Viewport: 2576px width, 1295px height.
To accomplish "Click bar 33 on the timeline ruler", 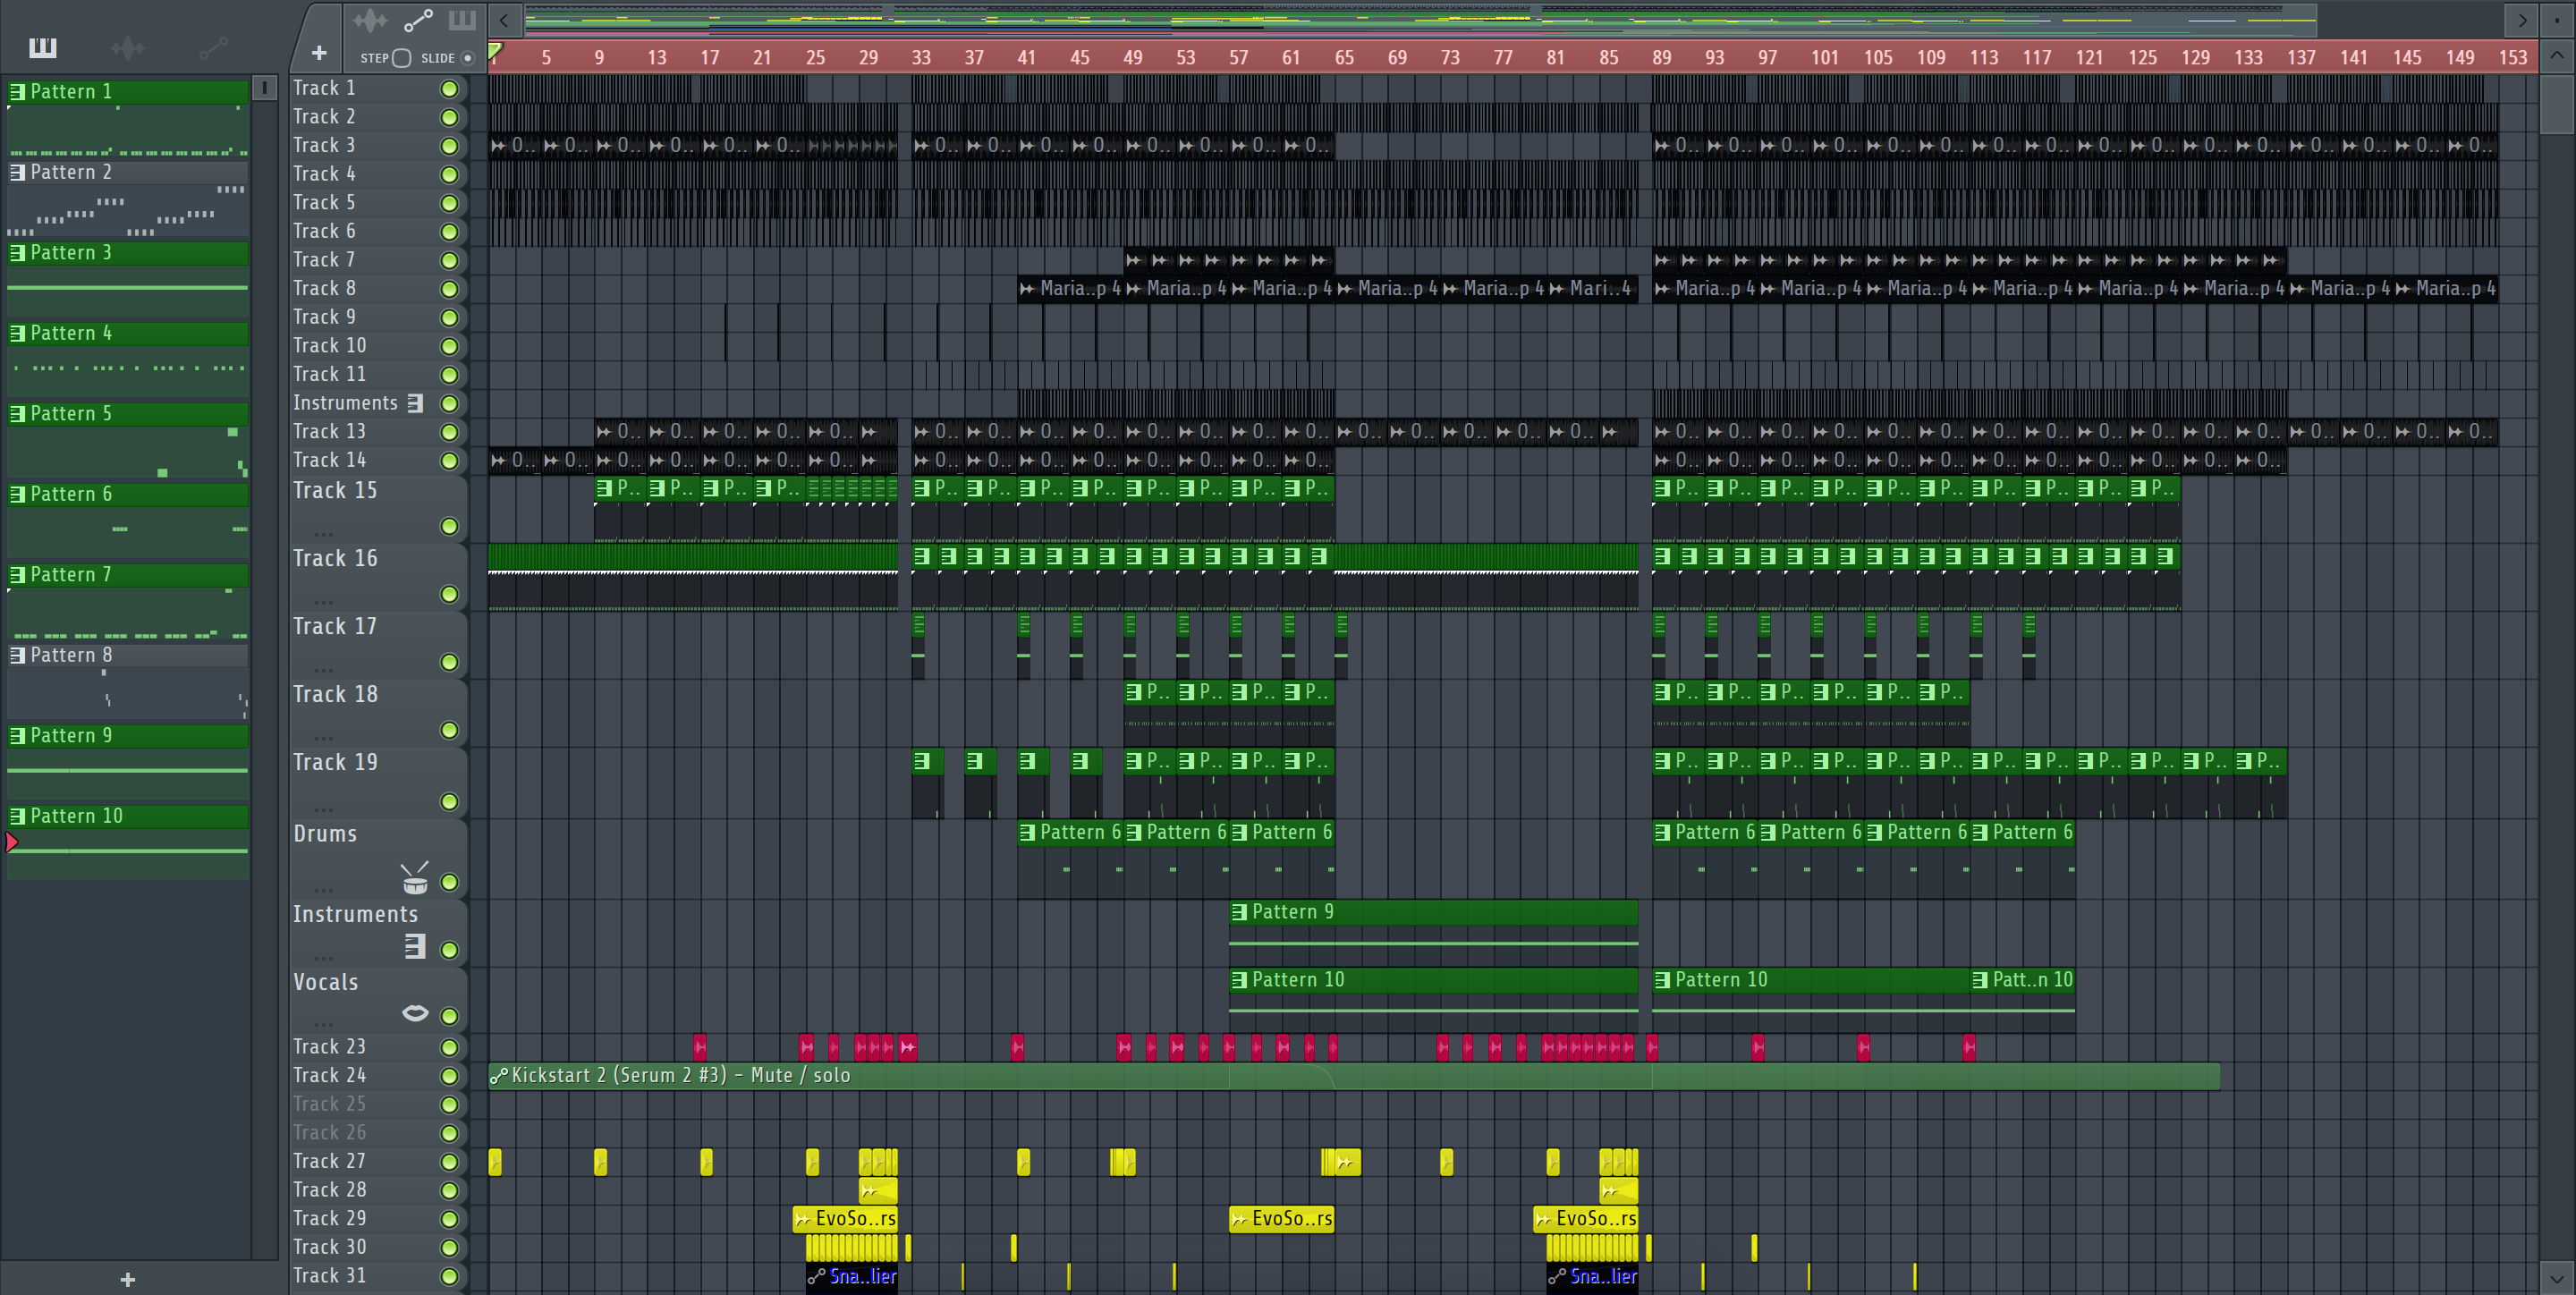I will (x=921, y=58).
